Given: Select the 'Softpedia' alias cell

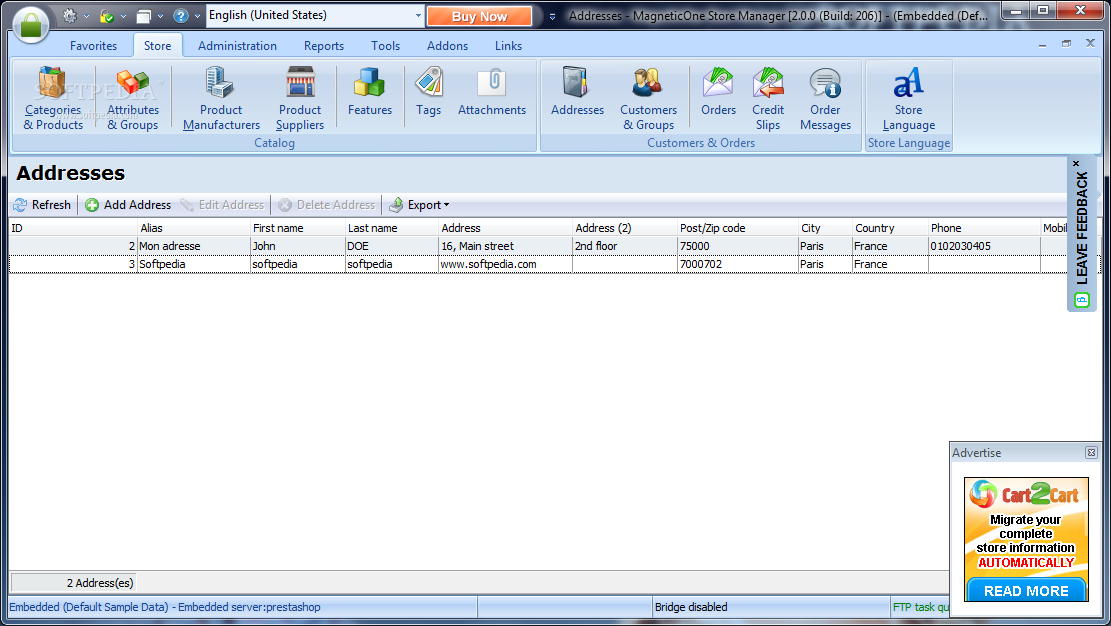Looking at the screenshot, I should tap(193, 264).
